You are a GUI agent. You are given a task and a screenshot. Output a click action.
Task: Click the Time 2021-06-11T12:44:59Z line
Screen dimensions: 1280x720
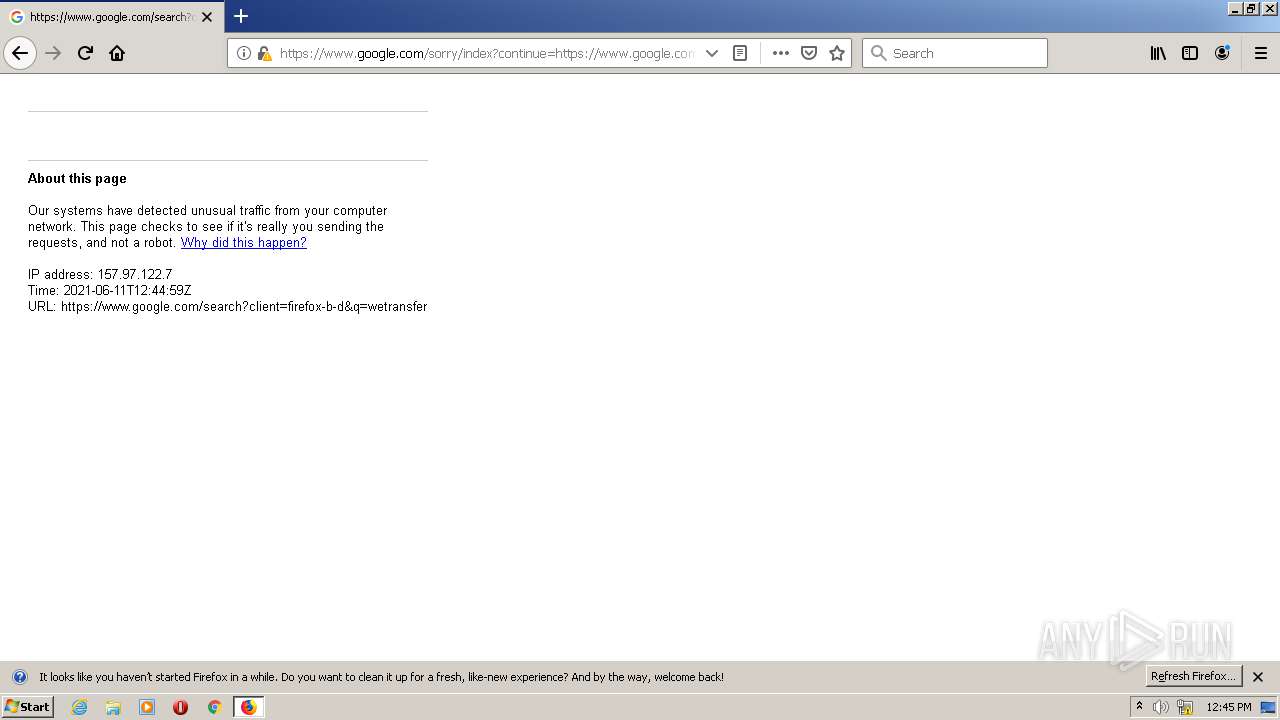coord(110,291)
